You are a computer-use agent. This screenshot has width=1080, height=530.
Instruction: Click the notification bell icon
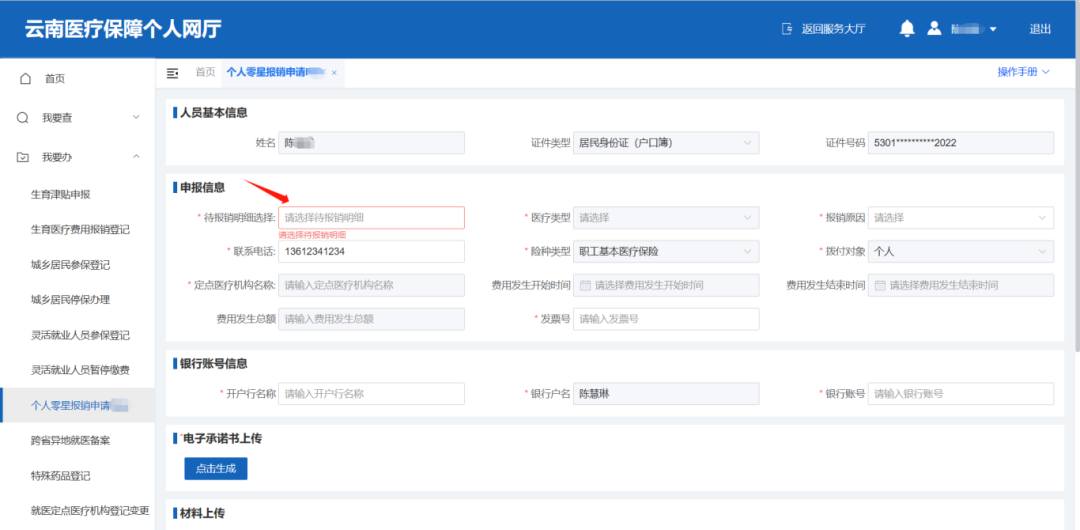pyautogui.click(x=907, y=29)
